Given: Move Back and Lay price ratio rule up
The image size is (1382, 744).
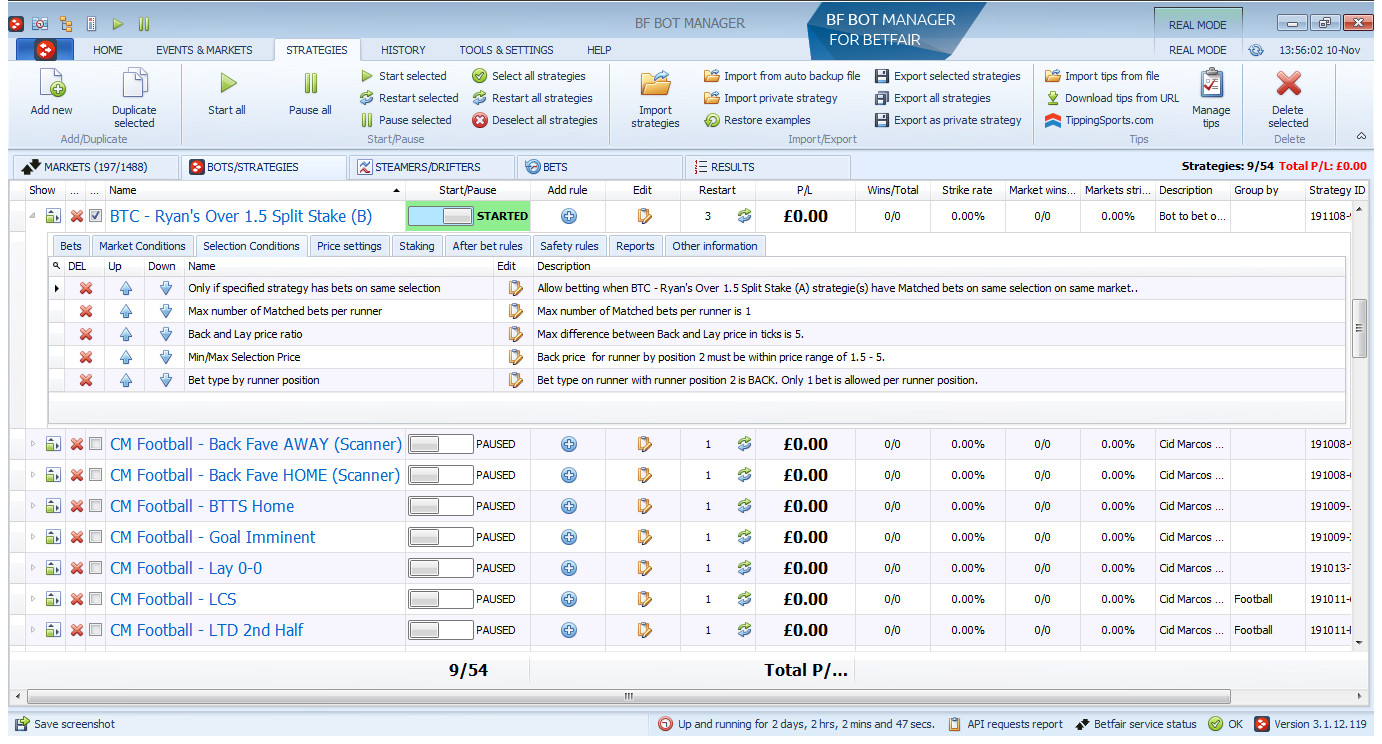Looking at the screenshot, I should [126, 334].
